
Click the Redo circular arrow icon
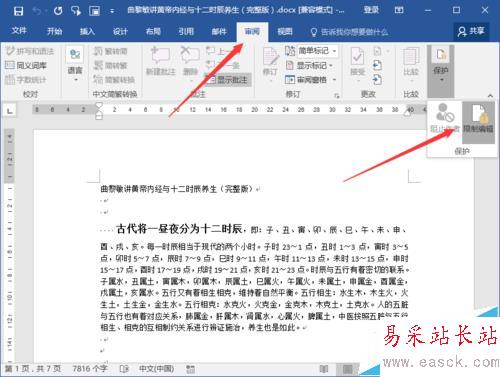pos(58,11)
